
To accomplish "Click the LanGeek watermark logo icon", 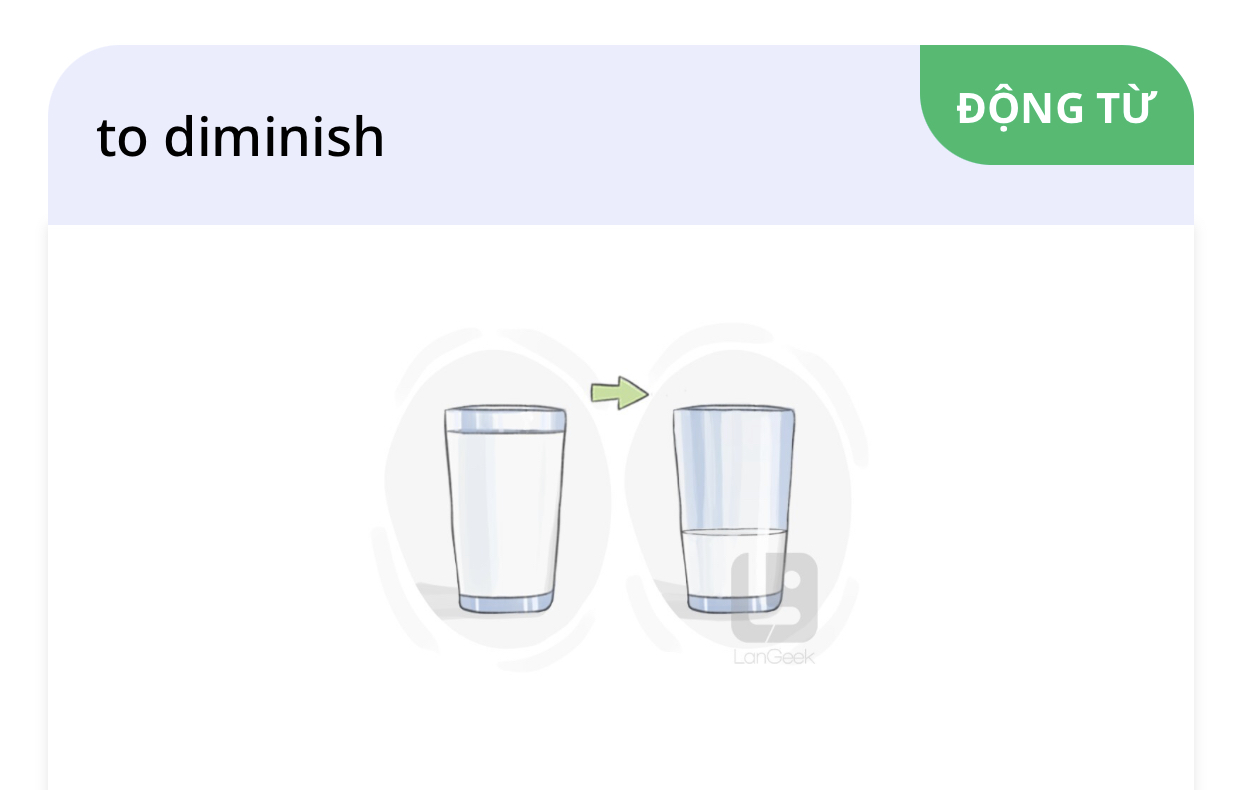I will pos(774,597).
